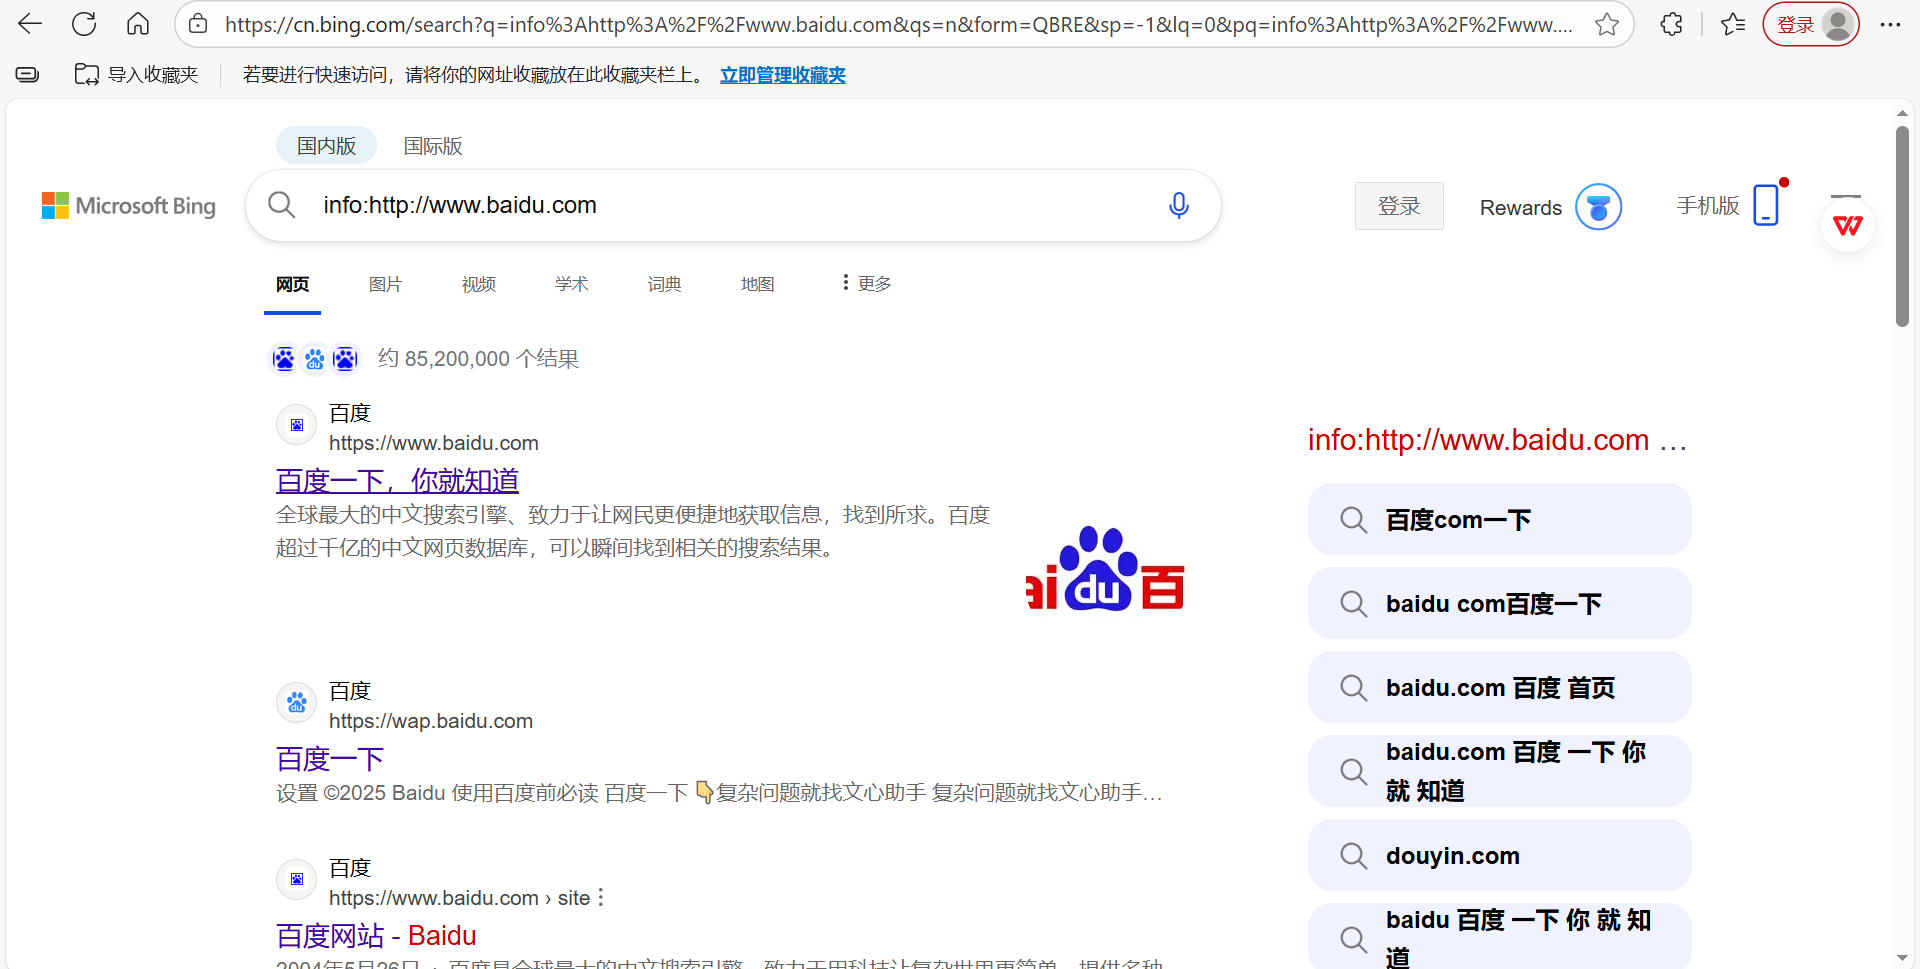1920x969 pixels.
Task: Select the 视频 results tab
Action: coord(479,284)
